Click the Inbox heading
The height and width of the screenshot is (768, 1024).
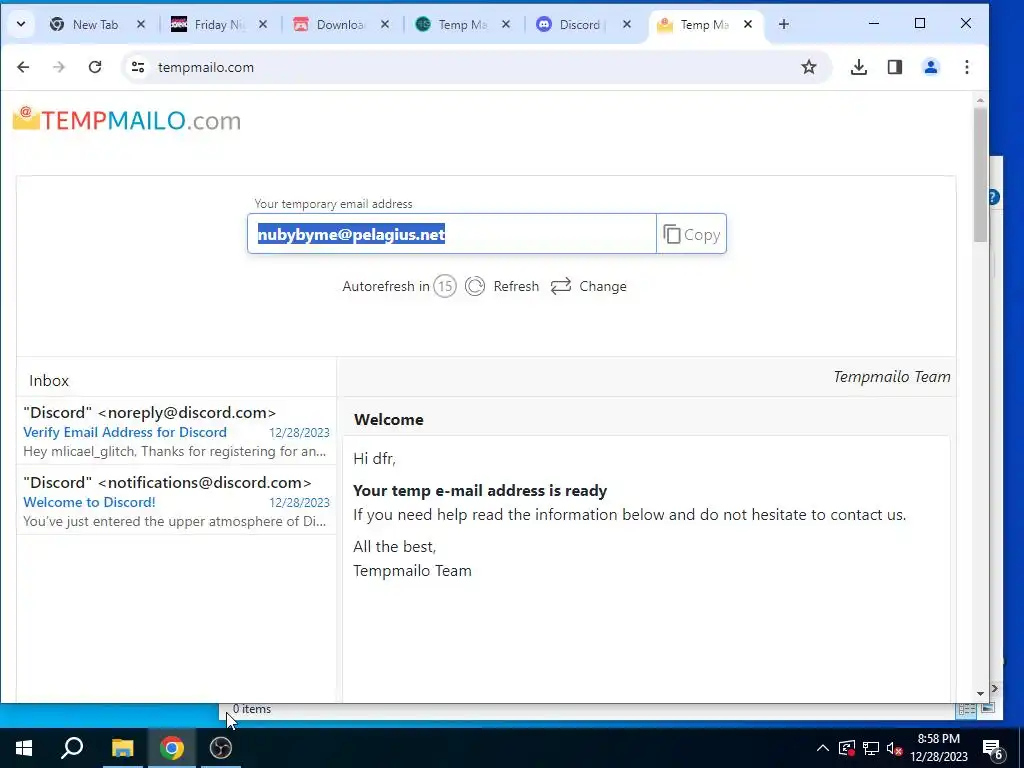[x=49, y=381]
